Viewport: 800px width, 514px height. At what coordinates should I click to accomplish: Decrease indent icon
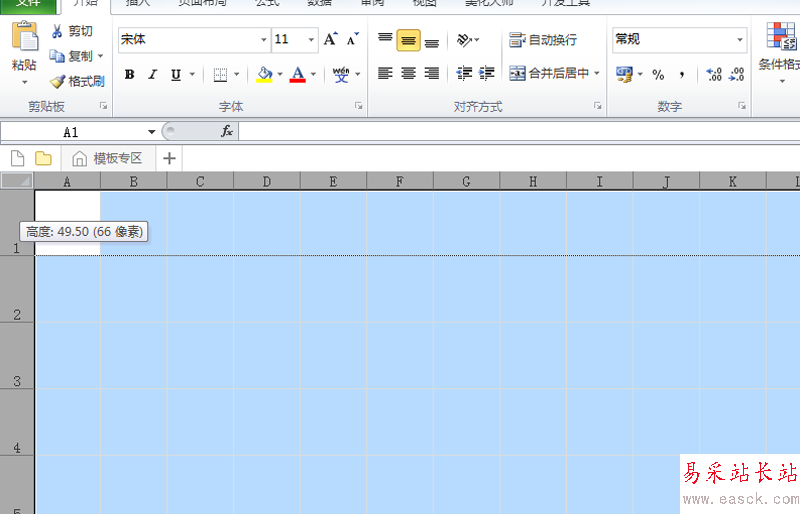click(464, 74)
